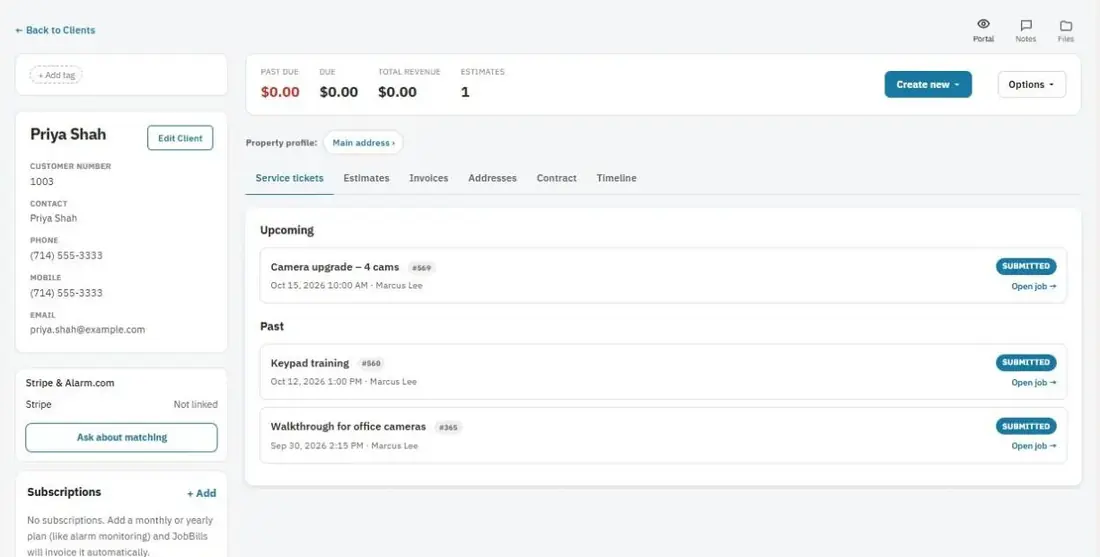Add a tag to the client

coord(56,75)
